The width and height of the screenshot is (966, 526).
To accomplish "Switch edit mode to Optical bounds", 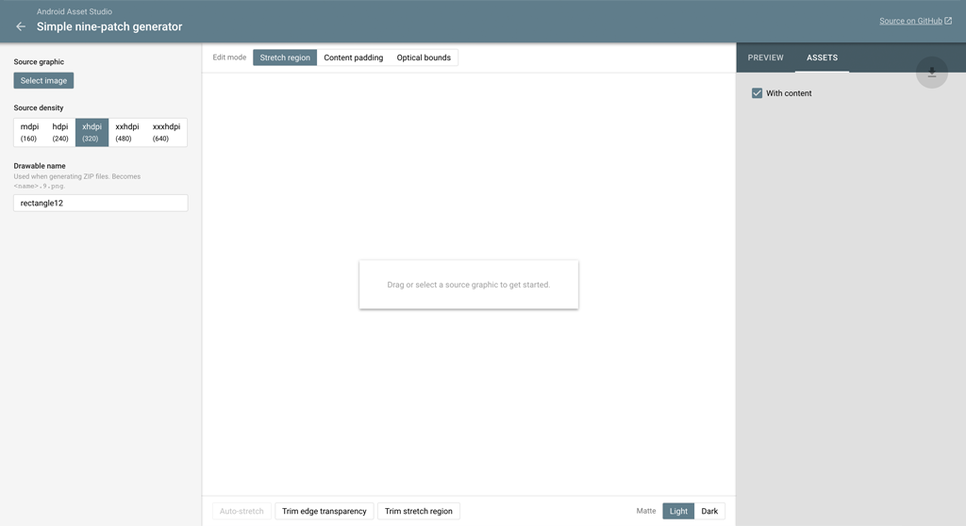I will coord(424,58).
